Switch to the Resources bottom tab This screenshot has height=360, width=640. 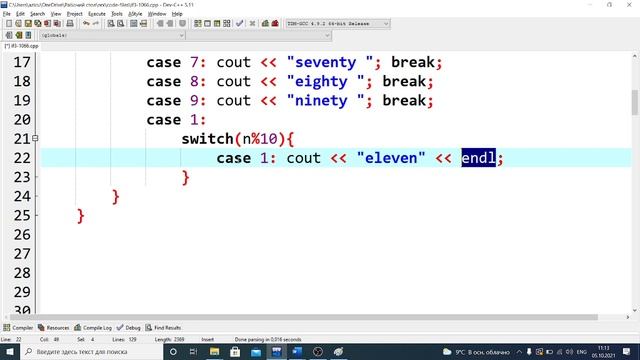tap(53, 328)
